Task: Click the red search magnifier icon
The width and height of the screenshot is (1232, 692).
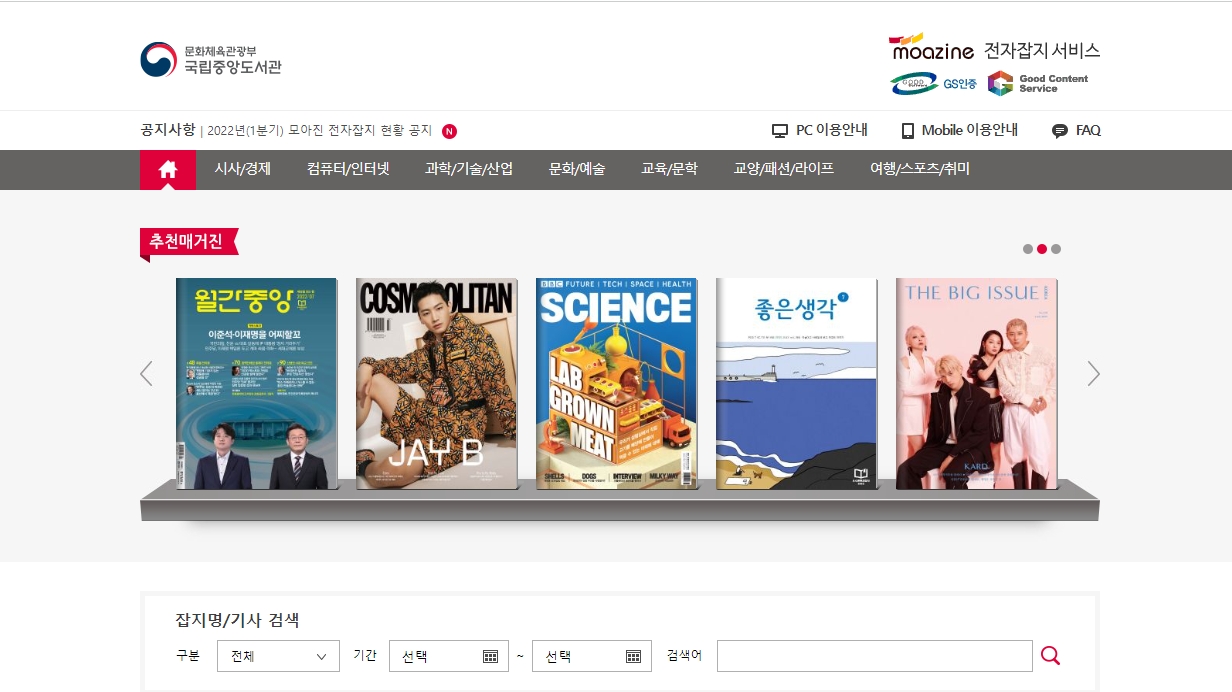Action: pyautogui.click(x=1050, y=656)
